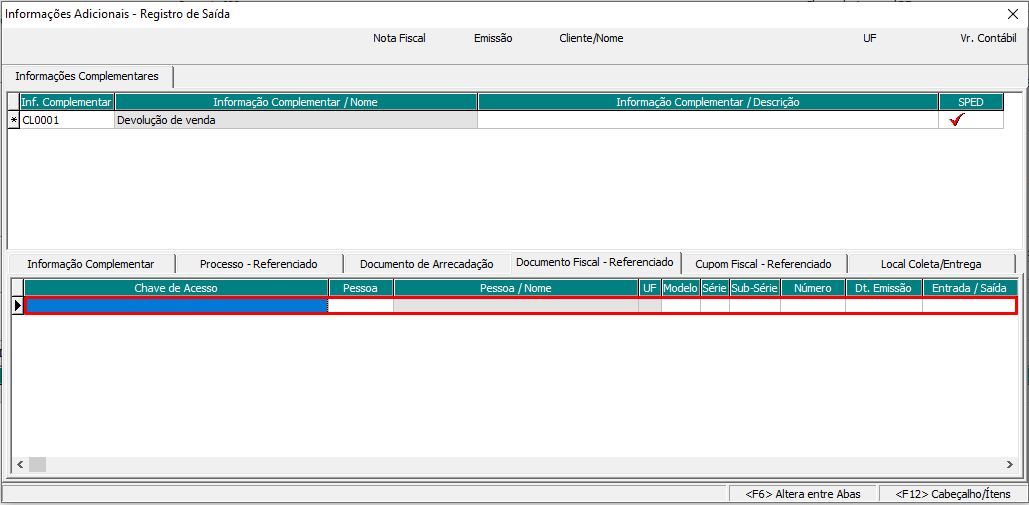Select the Documento Fiscal - Referenciado tab

click(x=595, y=262)
